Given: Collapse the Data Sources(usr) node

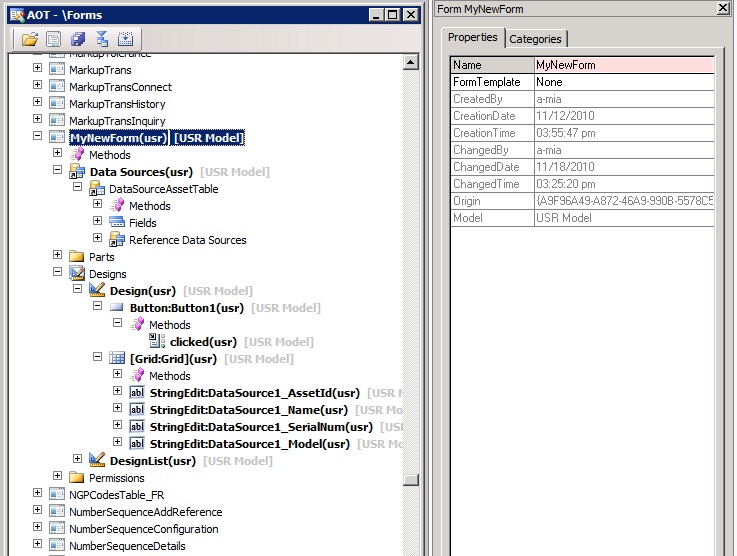Looking at the screenshot, I should (x=57, y=169).
